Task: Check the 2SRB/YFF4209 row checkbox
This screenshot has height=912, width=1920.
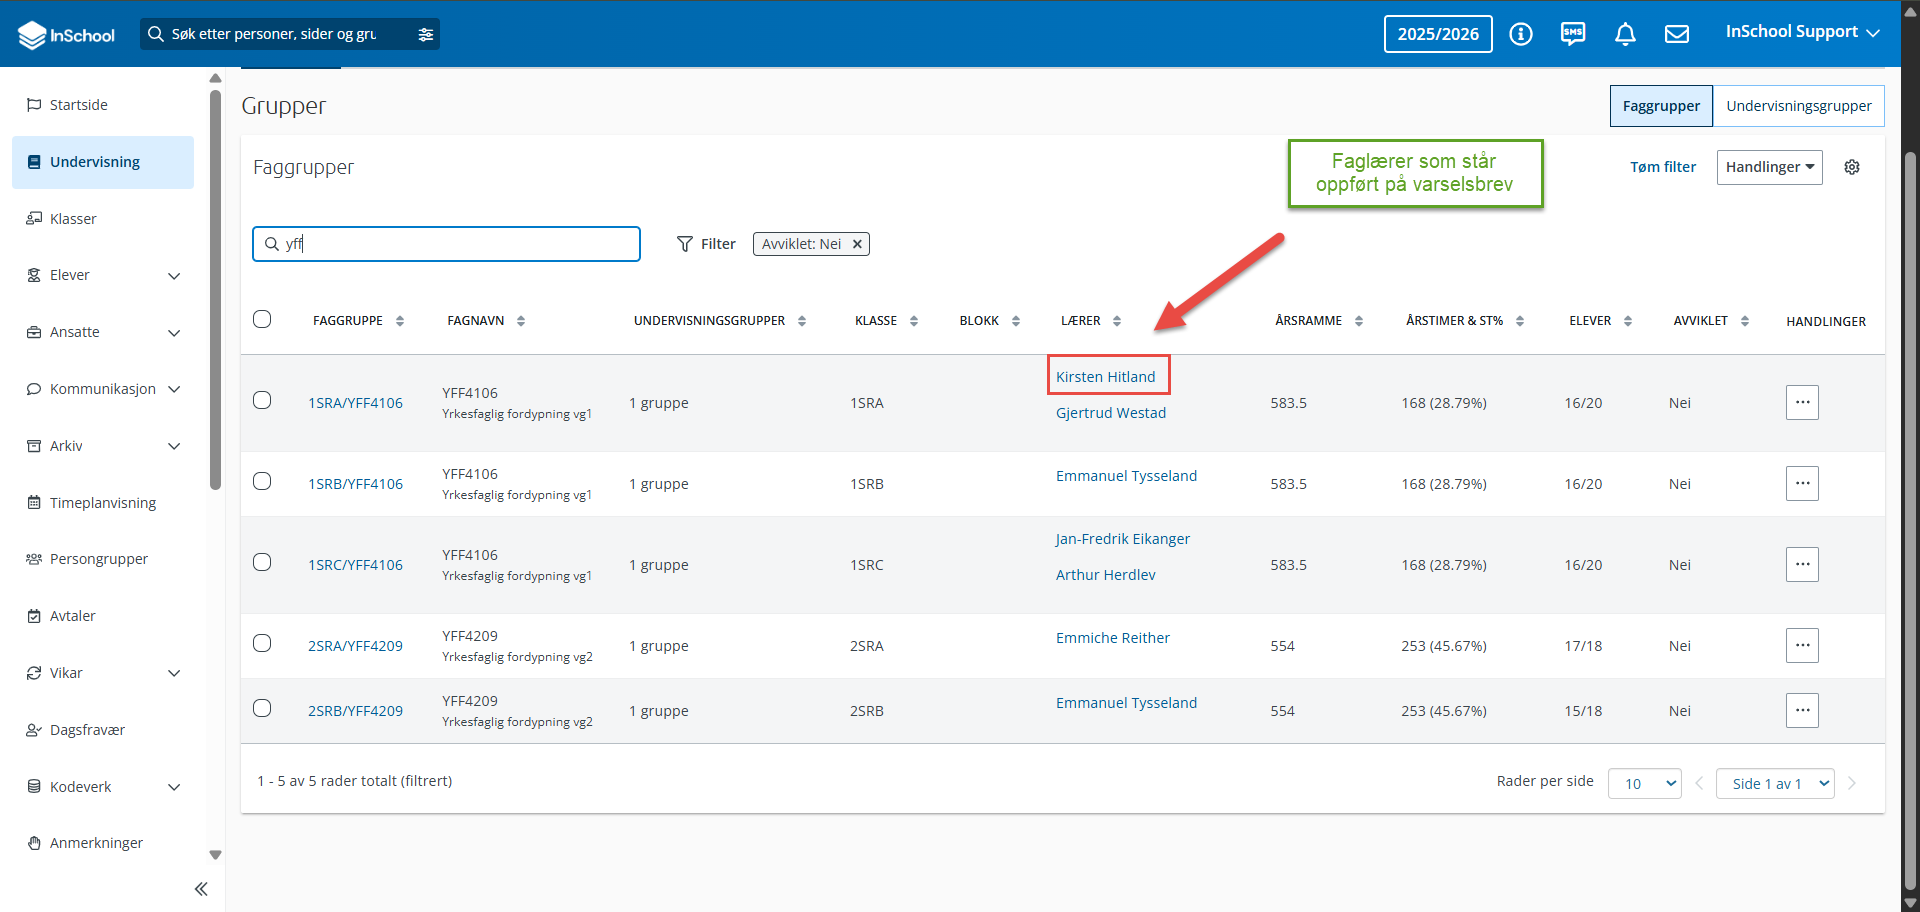Action: [x=262, y=708]
